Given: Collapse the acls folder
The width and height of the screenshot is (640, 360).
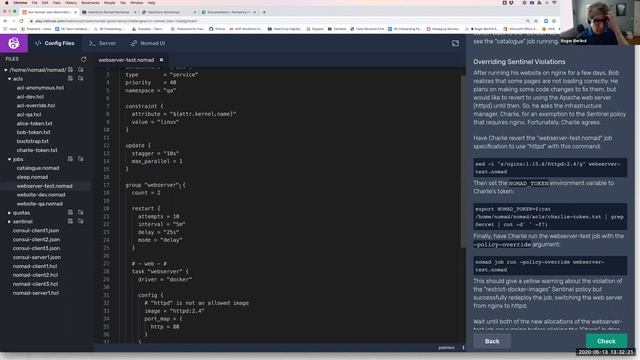Looking at the screenshot, I should point(9,79).
